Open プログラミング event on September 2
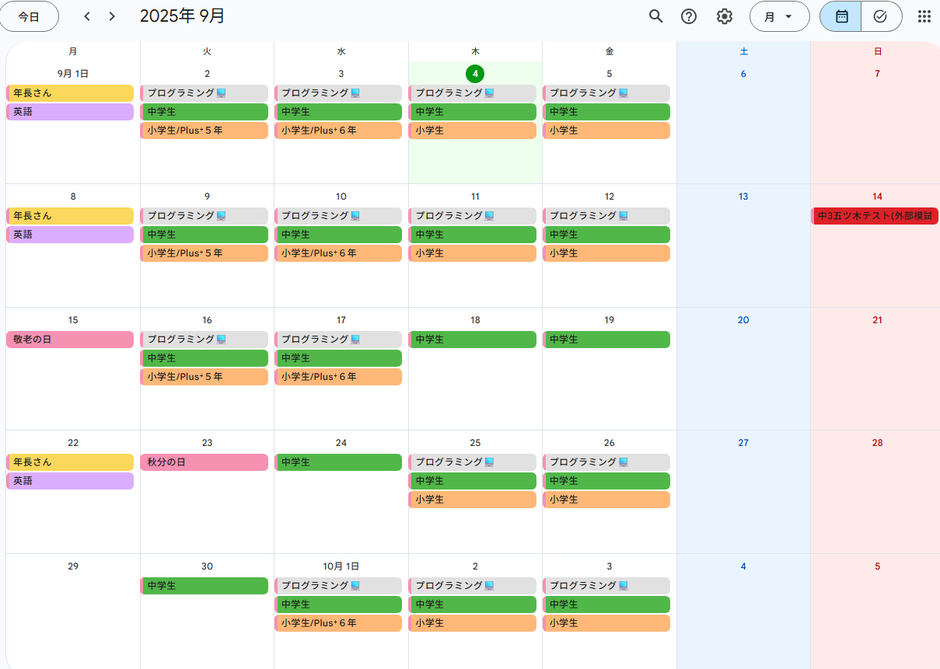The width and height of the screenshot is (940, 669). point(204,93)
